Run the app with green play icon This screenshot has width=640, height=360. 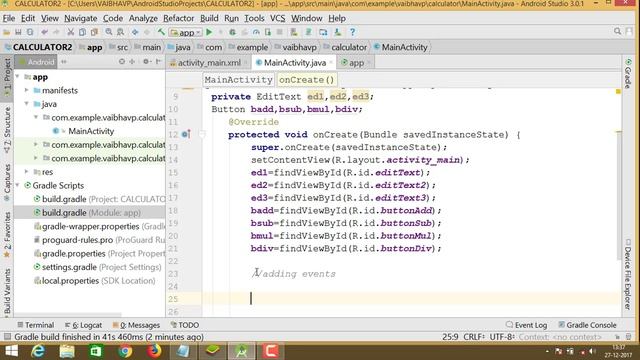click(209, 32)
